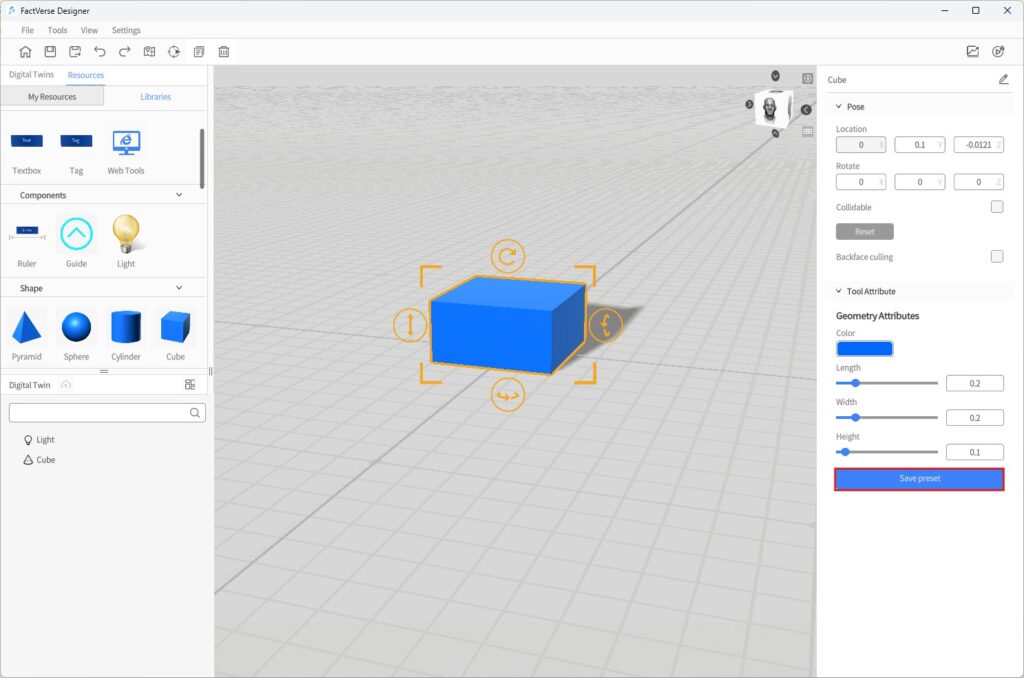Click the pencil icon to rename Cube
This screenshot has height=678, width=1024.
pyautogui.click(x=1003, y=80)
